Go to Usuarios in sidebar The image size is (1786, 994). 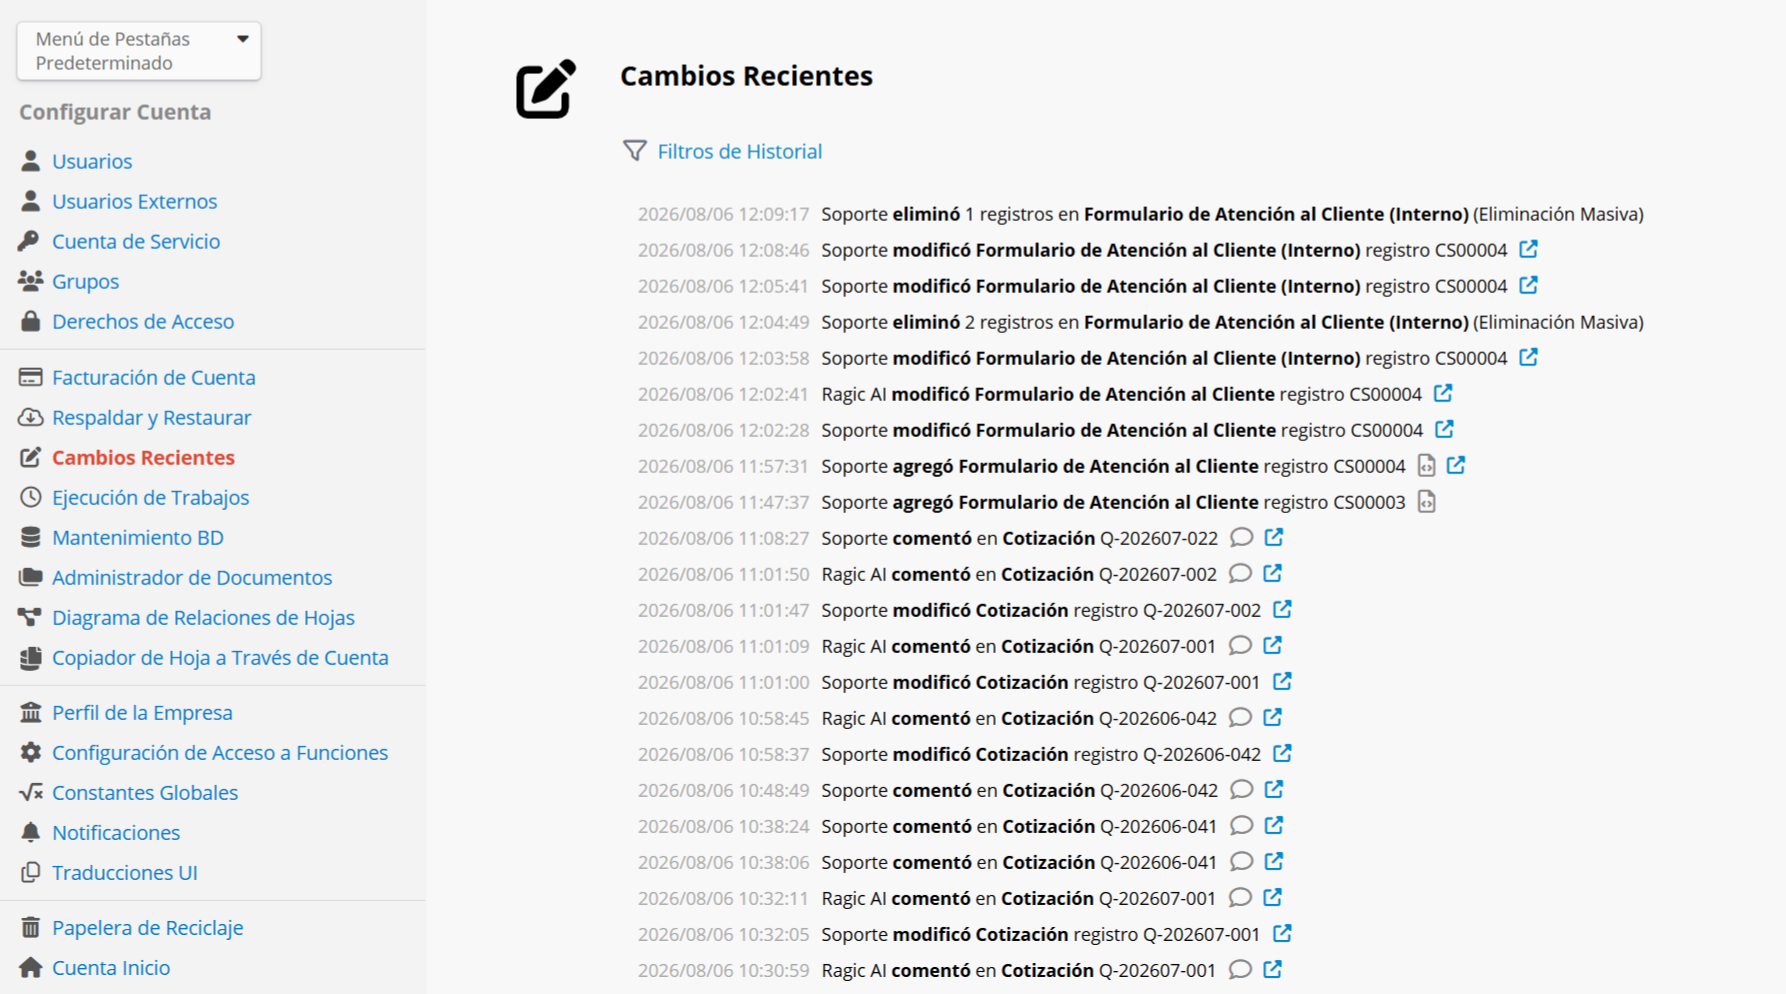[x=92, y=161]
